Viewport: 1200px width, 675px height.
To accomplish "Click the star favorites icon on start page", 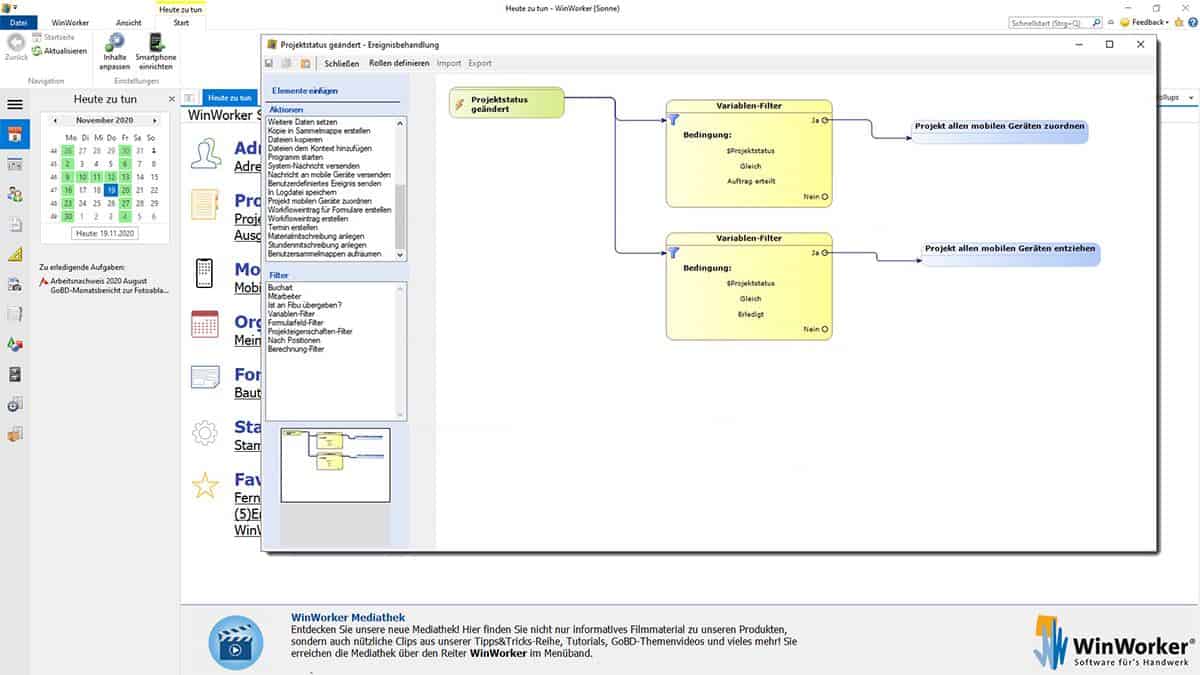I will click(205, 485).
